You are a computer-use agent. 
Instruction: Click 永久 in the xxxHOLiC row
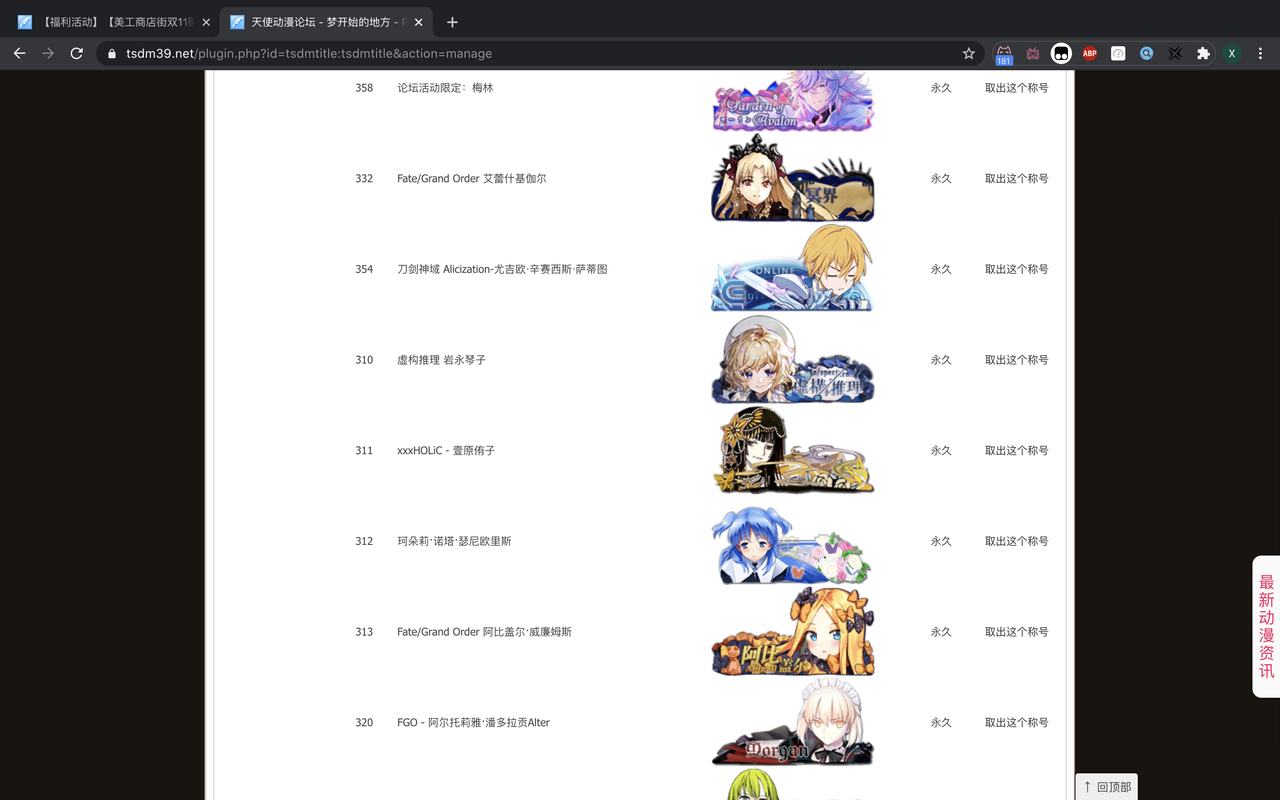tap(941, 451)
